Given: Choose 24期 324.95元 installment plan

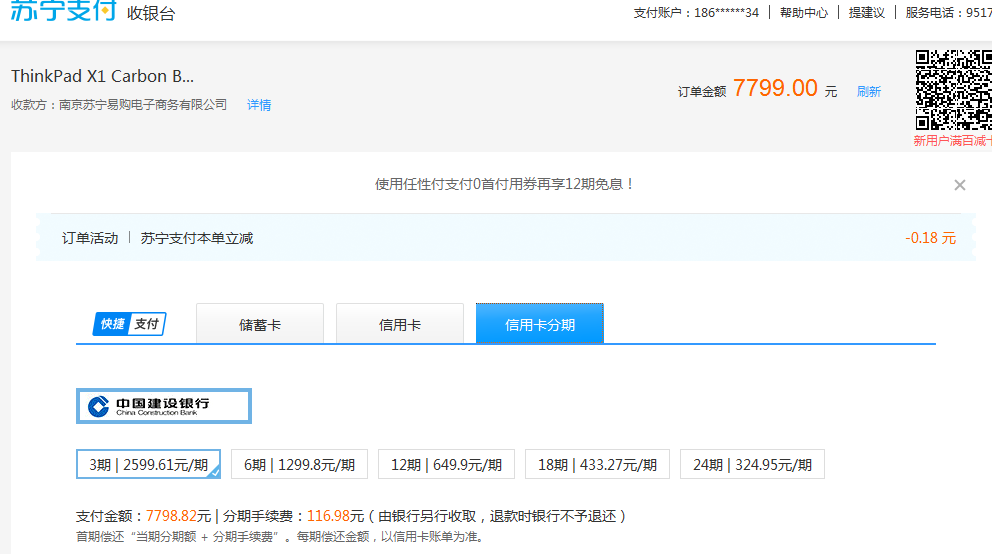Looking at the screenshot, I should 752,465.
